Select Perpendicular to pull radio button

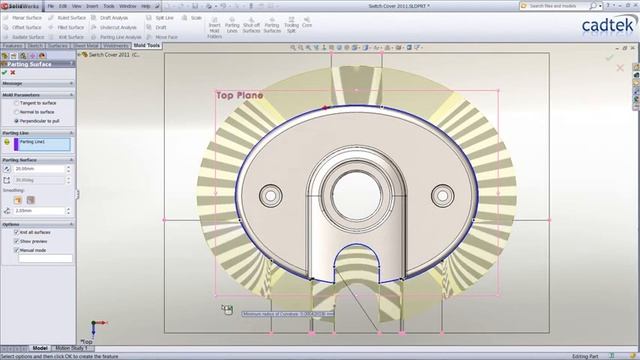click(x=17, y=121)
